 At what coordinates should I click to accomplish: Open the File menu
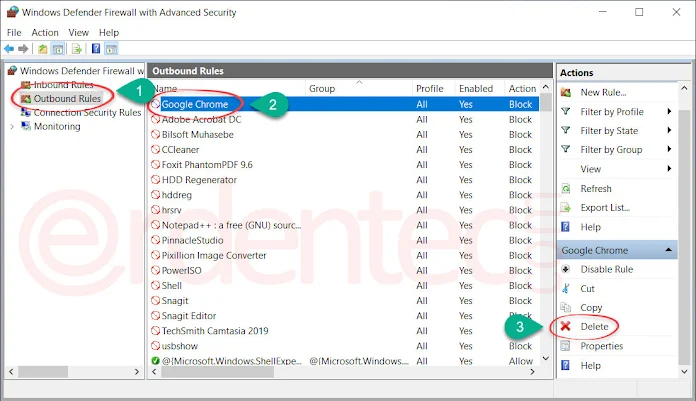pyautogui.click(x=14, y=32)
